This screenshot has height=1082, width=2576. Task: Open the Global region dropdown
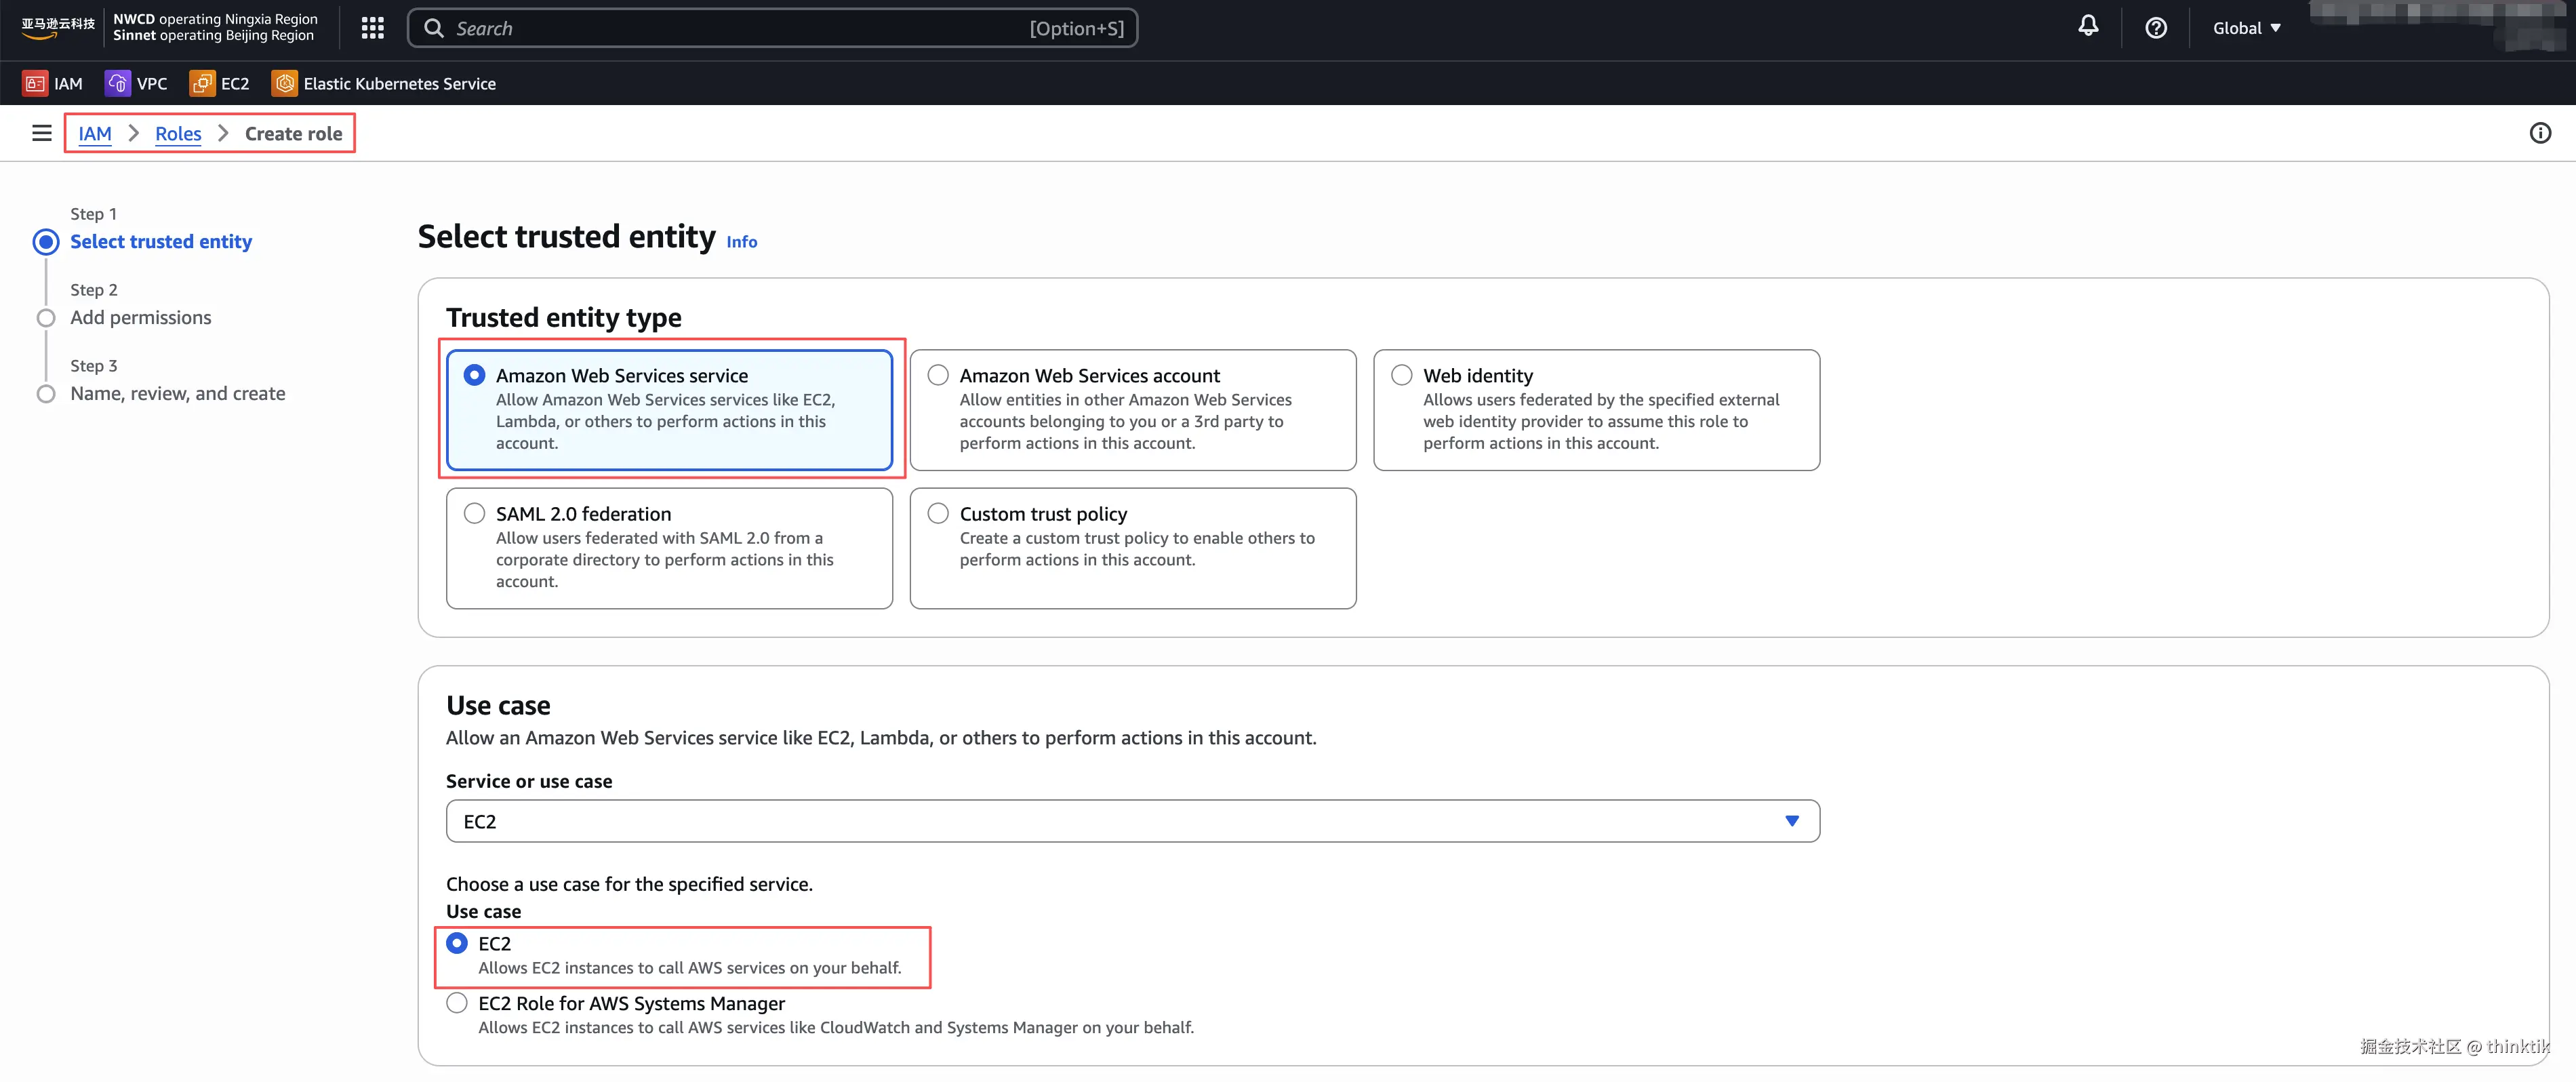point(2246,28)
